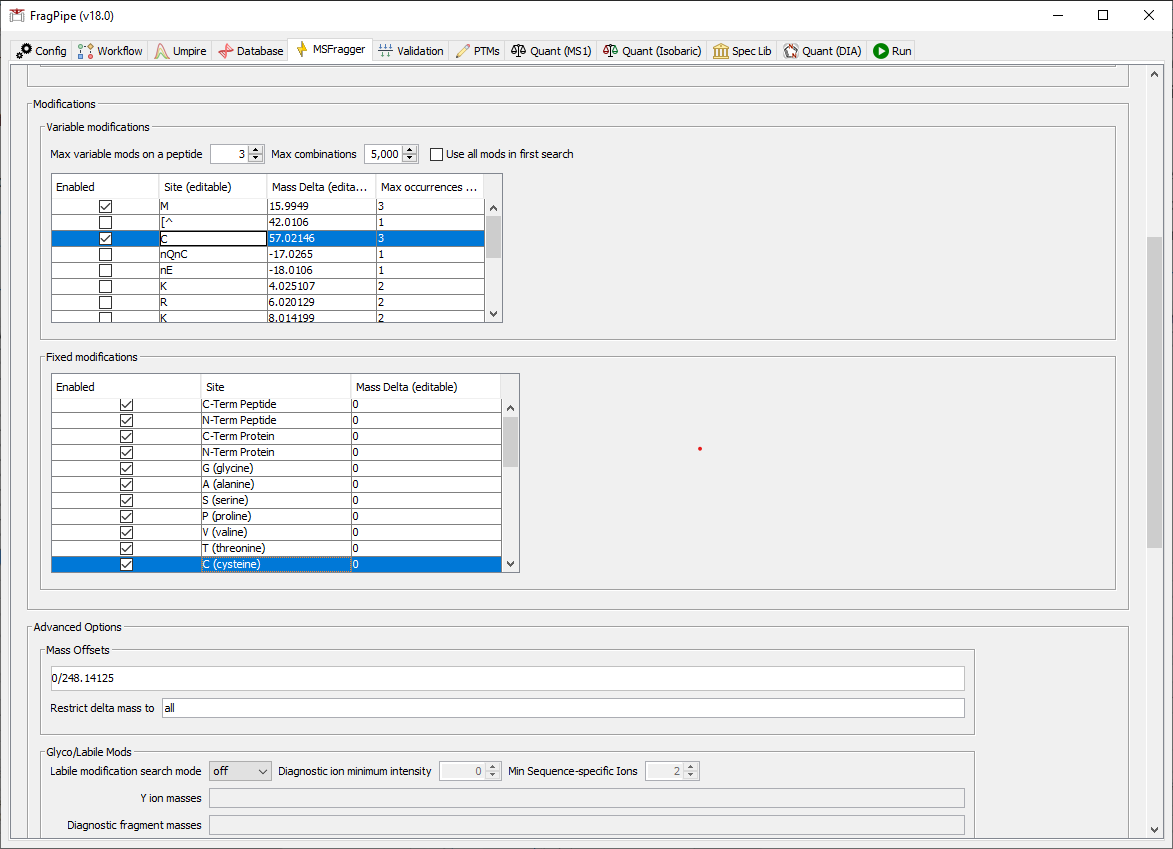Click the Database tab icon
1173x849 pixels.
tap(225, 51)
